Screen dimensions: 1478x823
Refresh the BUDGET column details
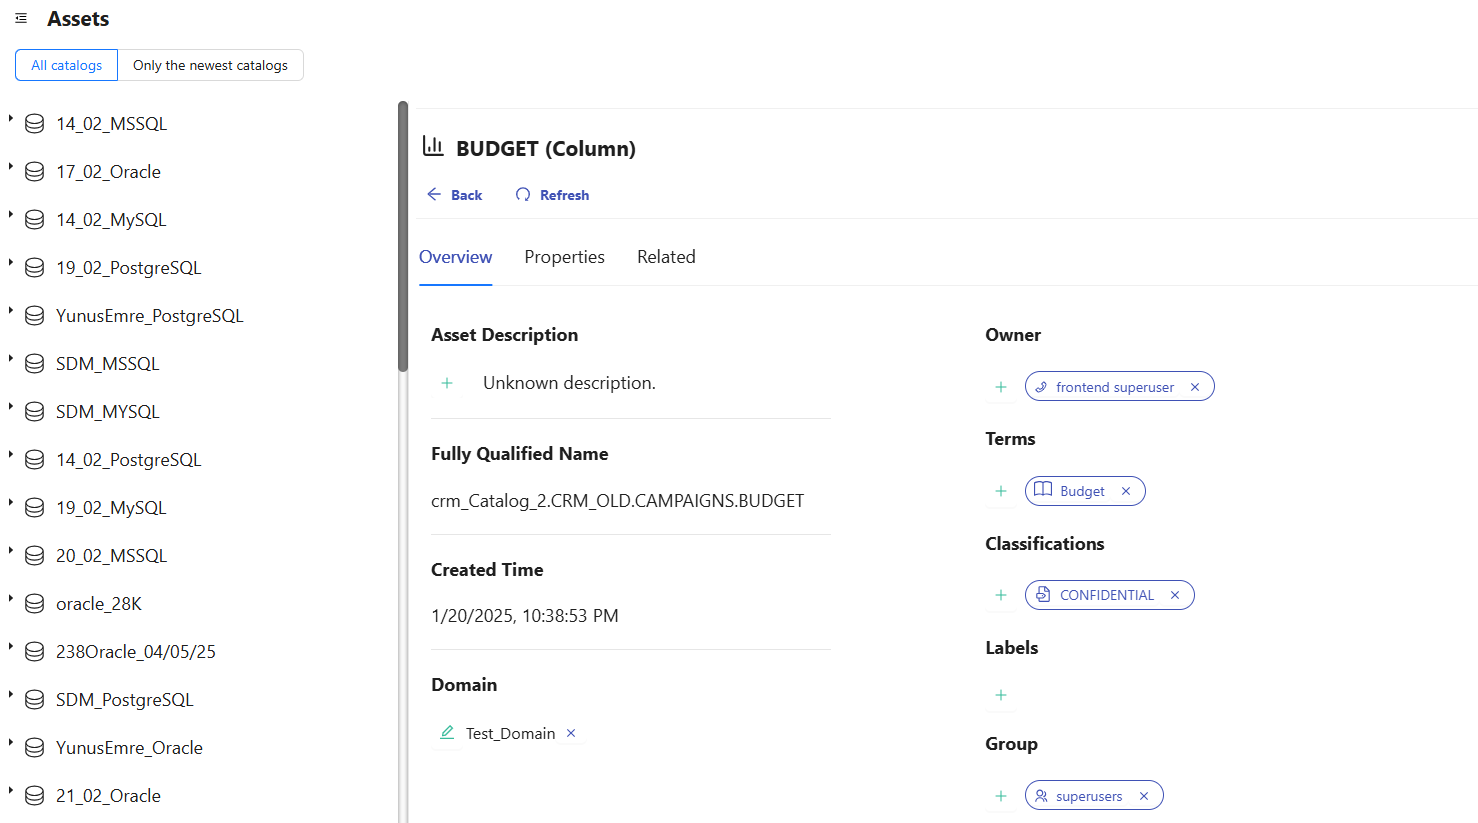click(552, 195)
